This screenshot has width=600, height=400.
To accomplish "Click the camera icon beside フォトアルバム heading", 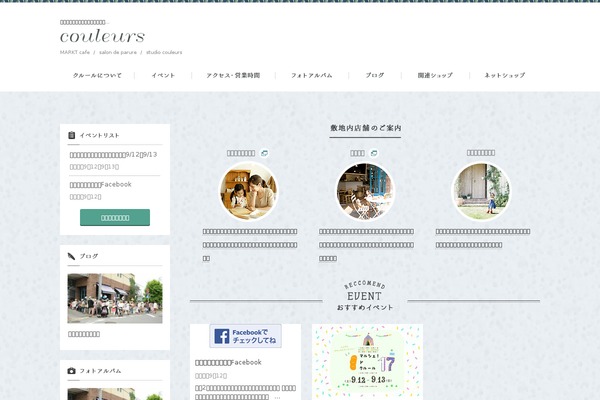I will [72, 371].
